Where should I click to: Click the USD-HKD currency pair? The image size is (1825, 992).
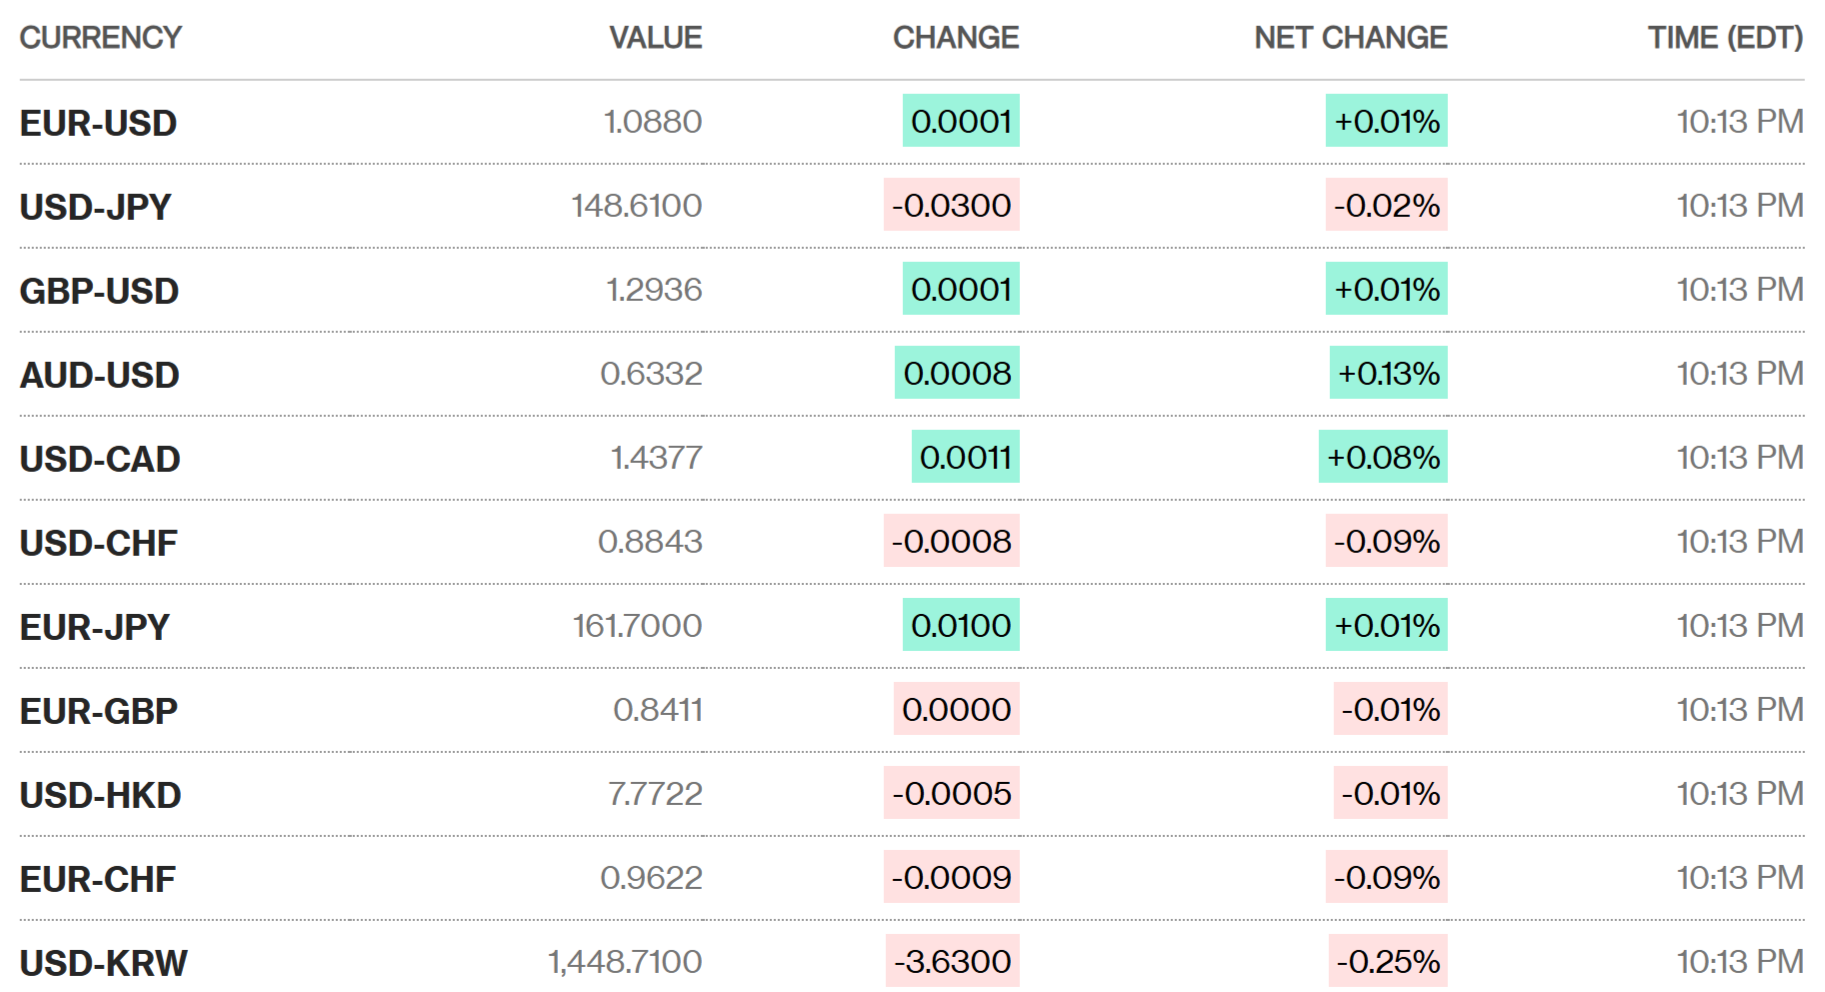(x=100, y=795)
